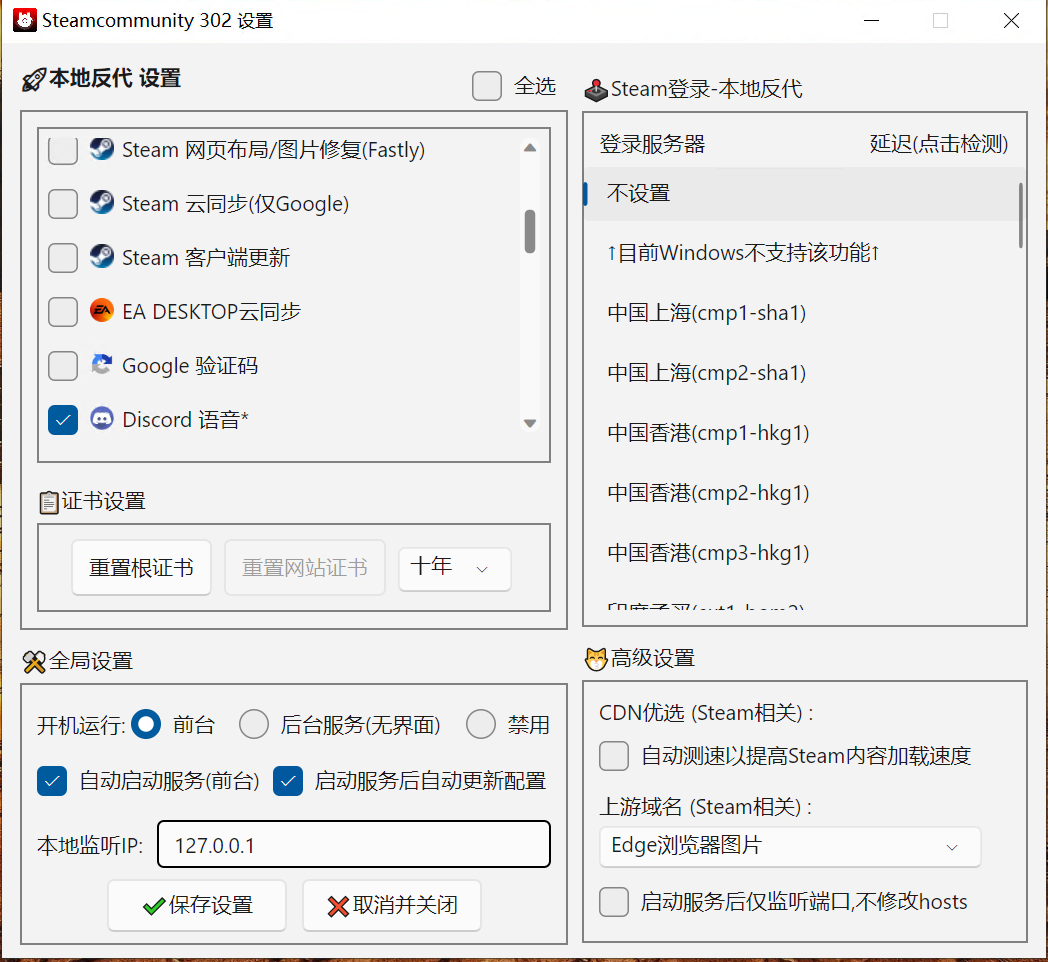
Task: Choose 中国香港(cmp2-hkg1) from server list
Action: click(708, 493)
